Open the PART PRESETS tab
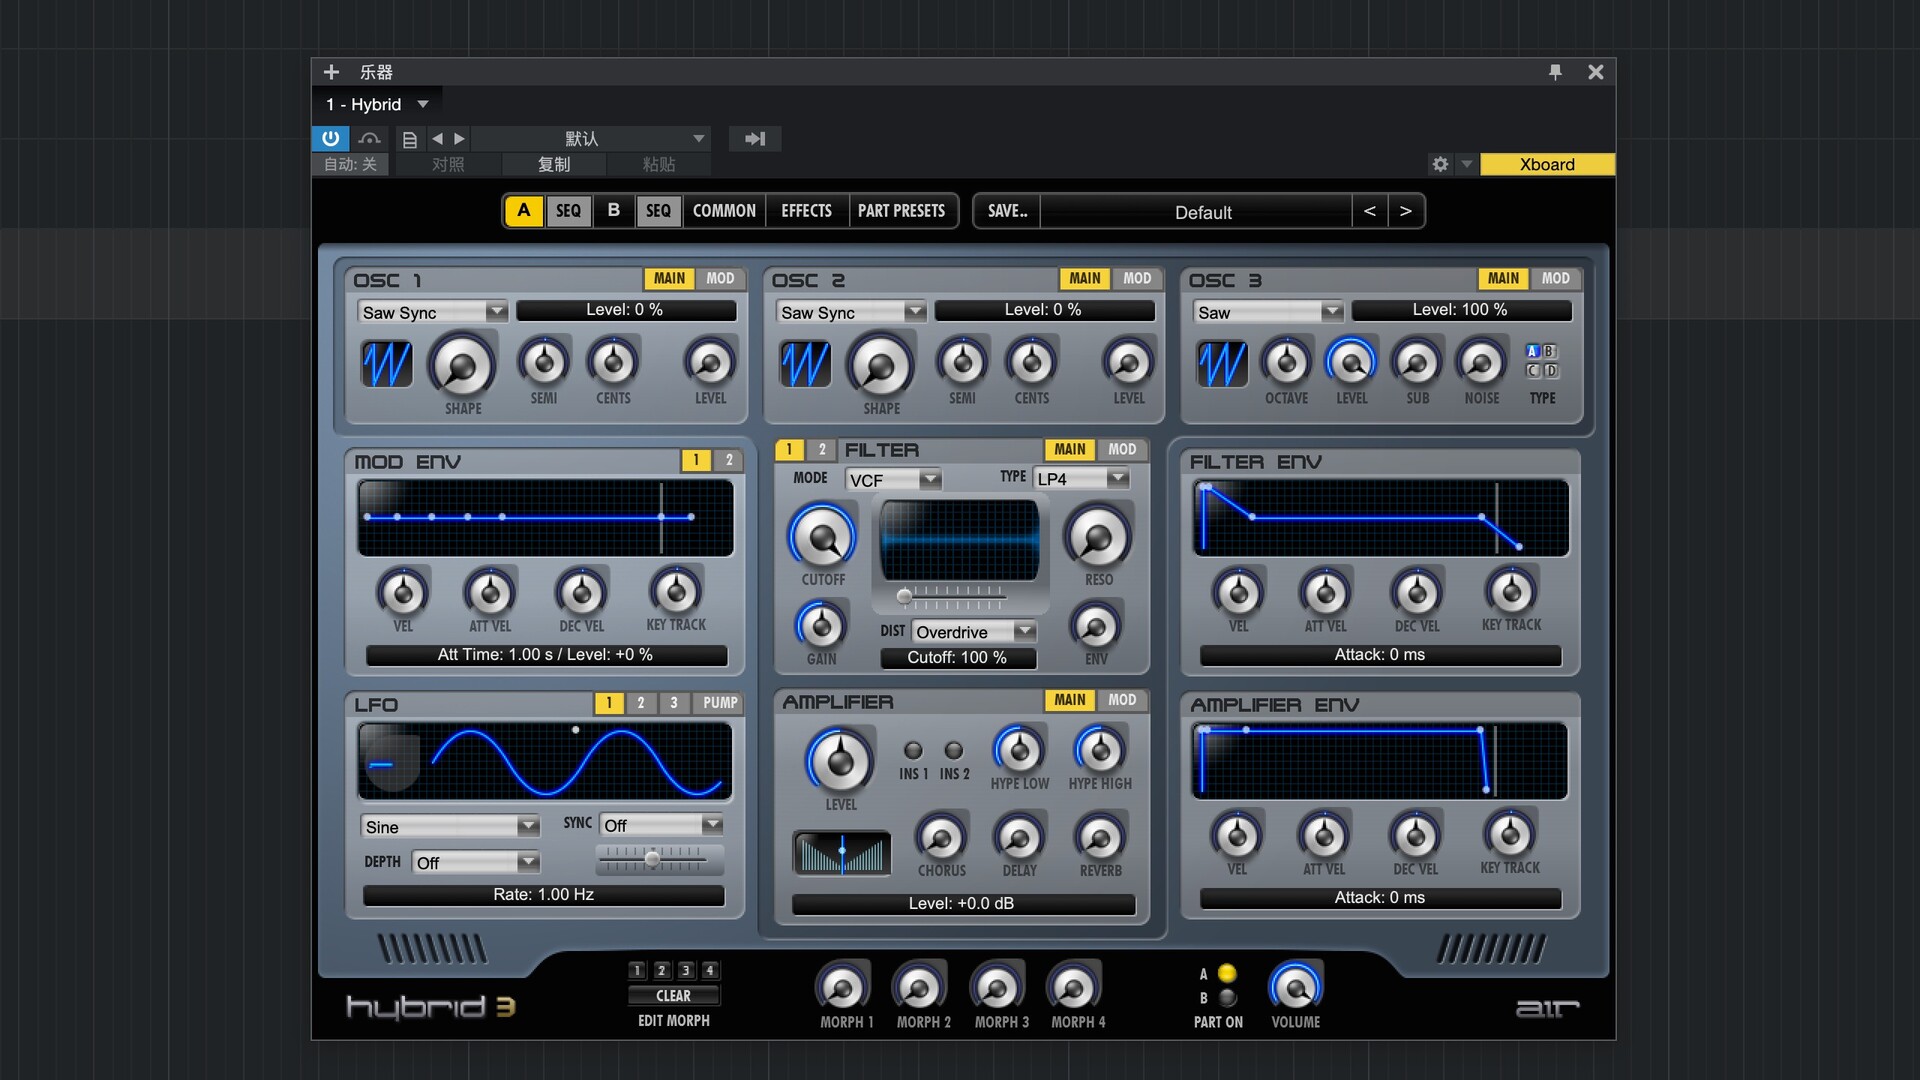This screenshot has width=1920, height=1080. click(901, 211)
